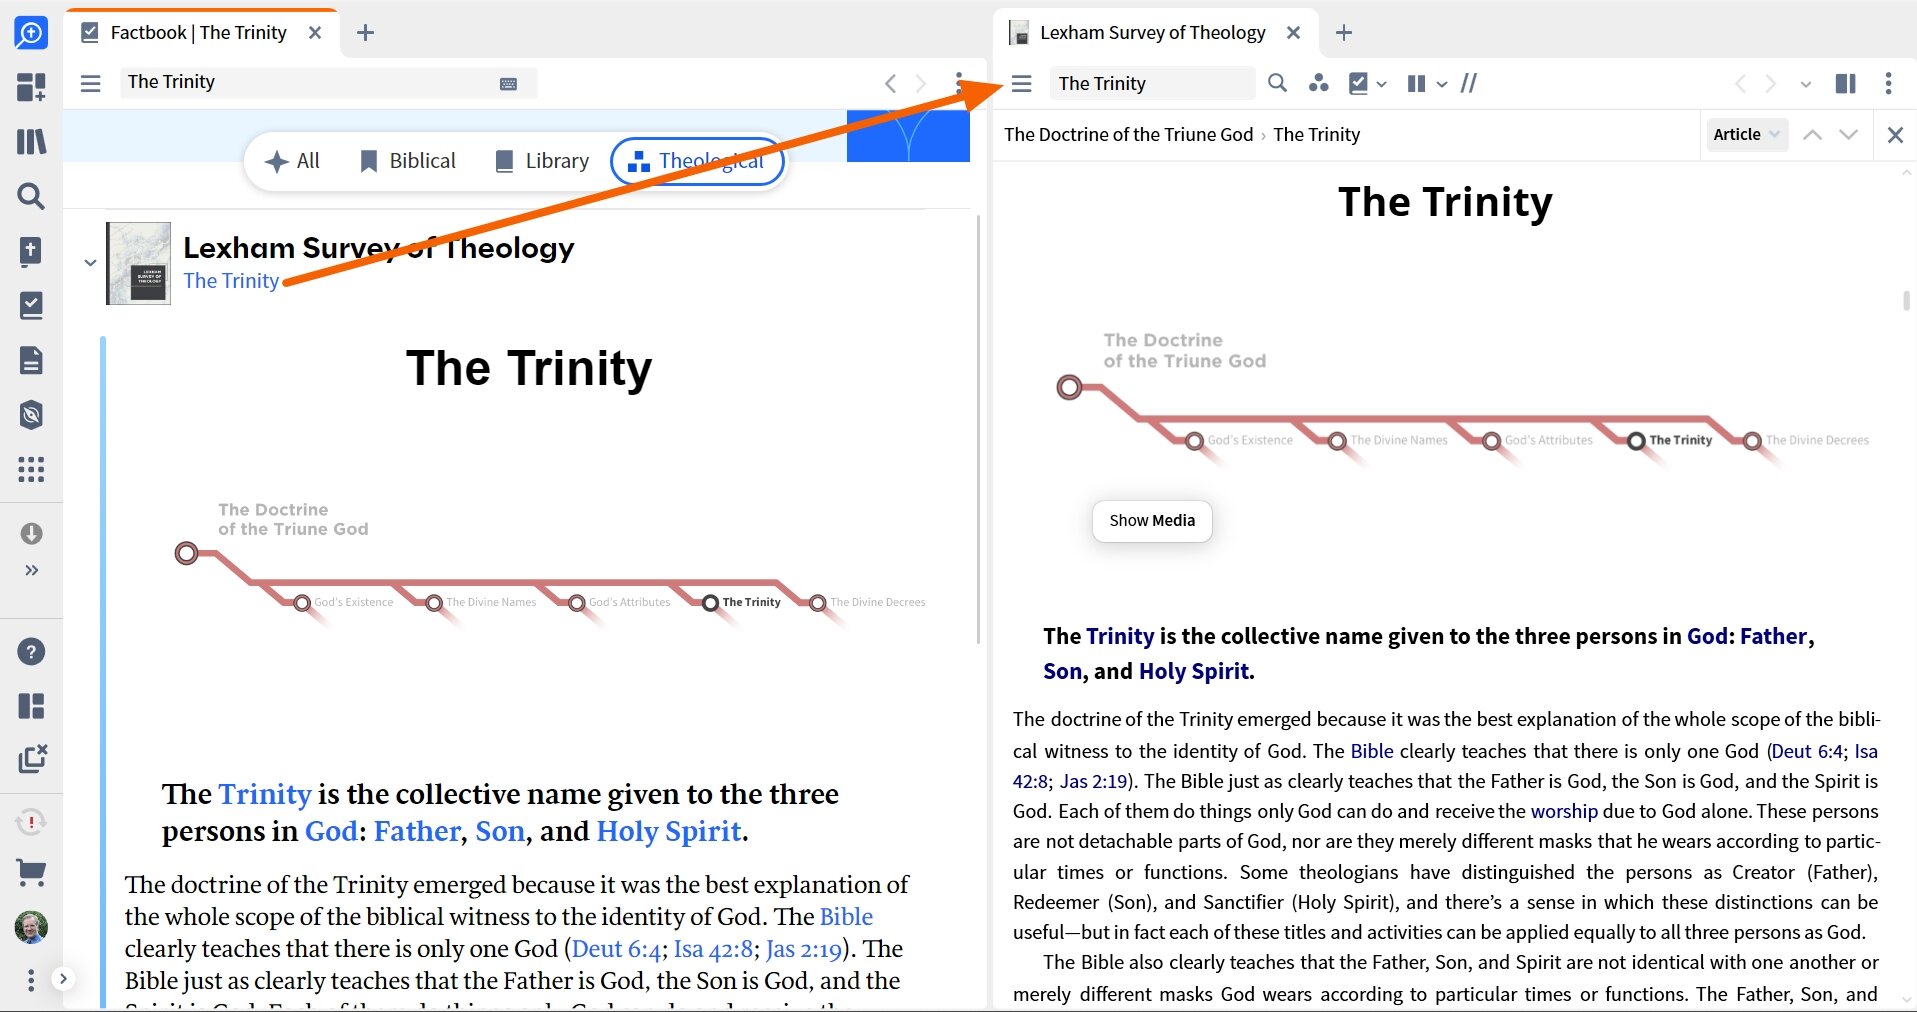Go to previous article with up chevron
1917x1012 pixels.
tap(1812, 135)
